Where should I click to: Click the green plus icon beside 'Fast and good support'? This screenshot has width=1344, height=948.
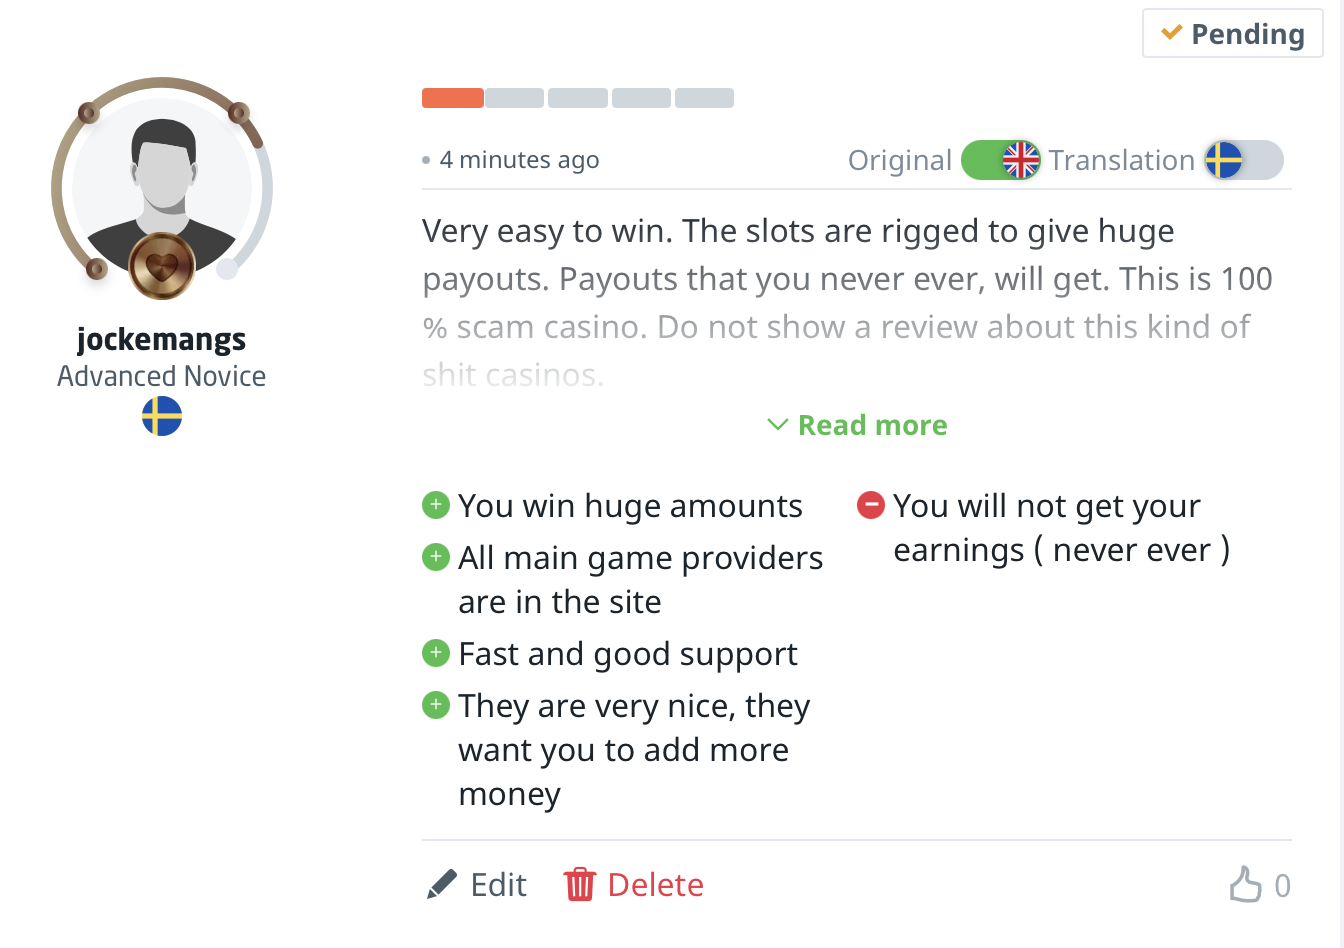[x=436, y=653]
